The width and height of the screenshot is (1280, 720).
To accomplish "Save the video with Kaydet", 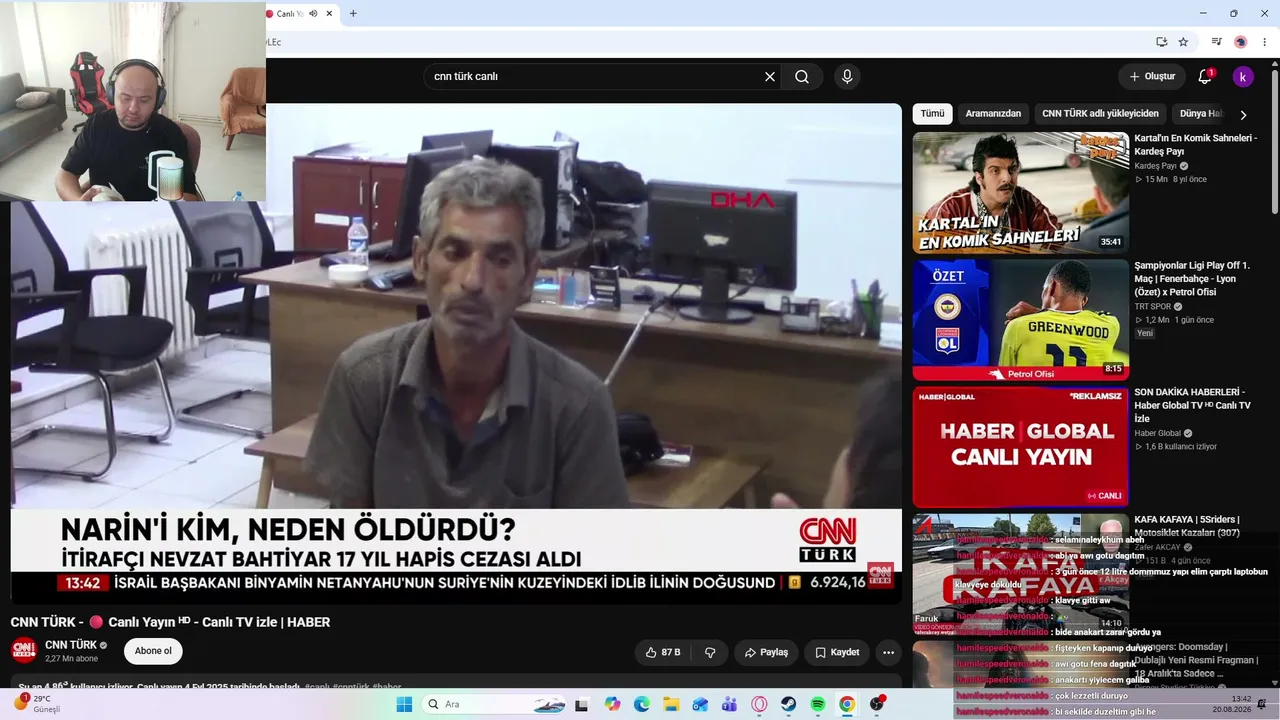I will coord(837,653).
